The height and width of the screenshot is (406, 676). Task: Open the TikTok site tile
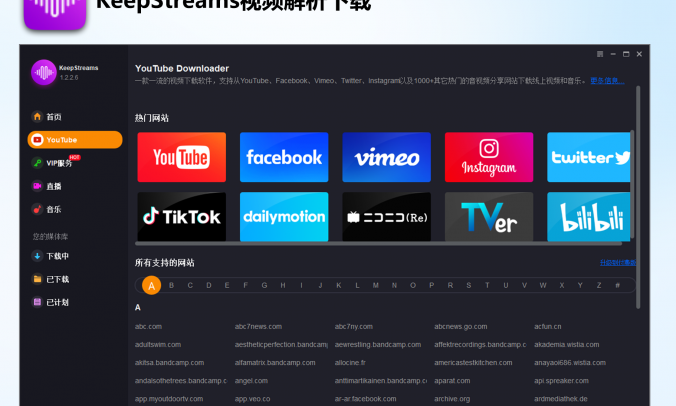(182, 216)
